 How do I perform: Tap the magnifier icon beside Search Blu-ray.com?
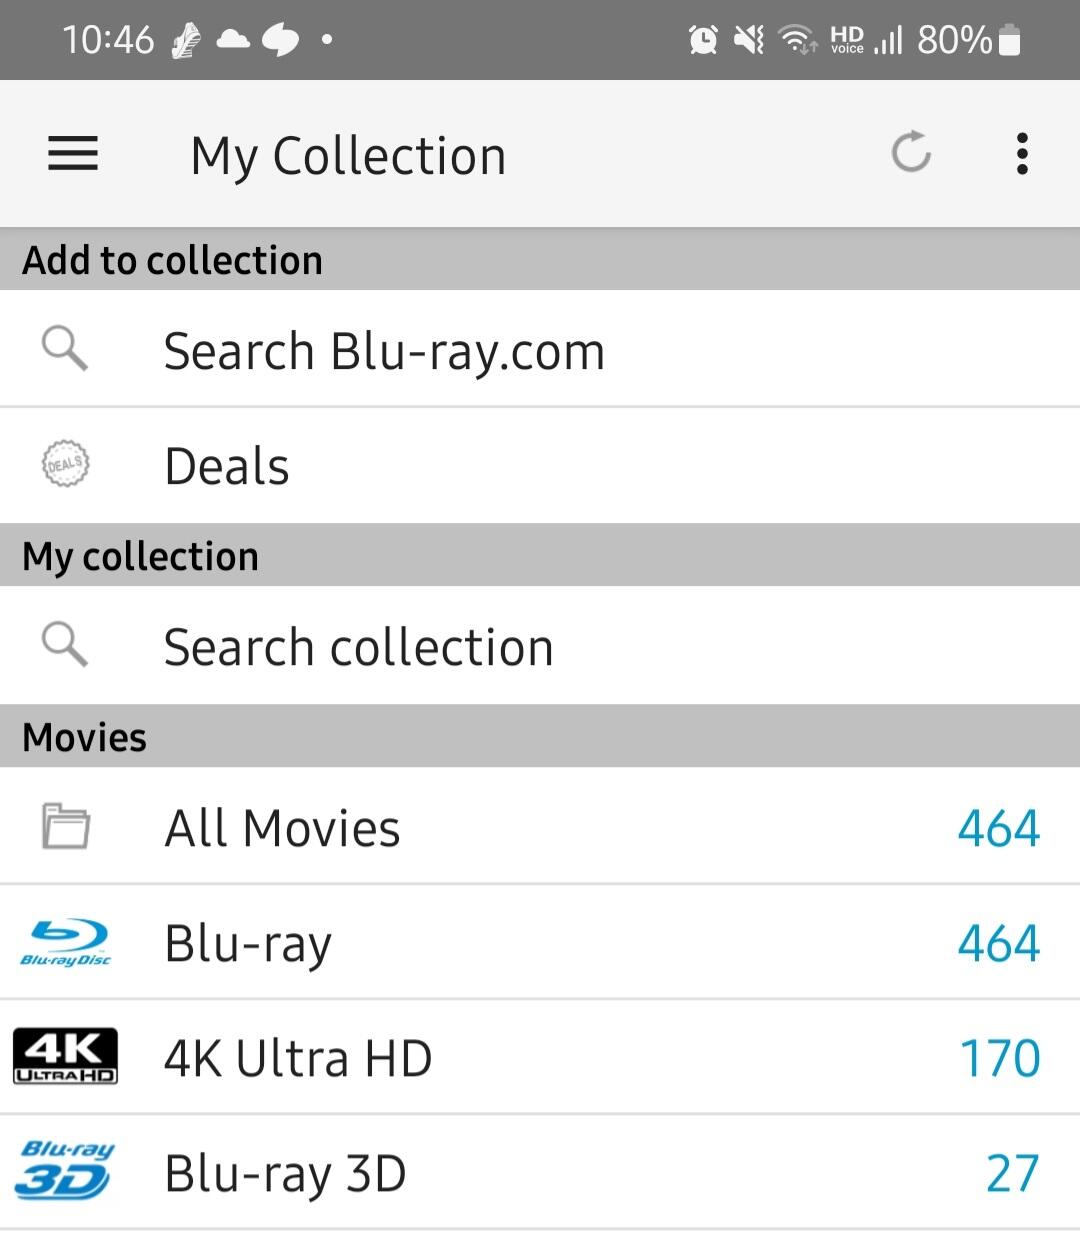65,349
